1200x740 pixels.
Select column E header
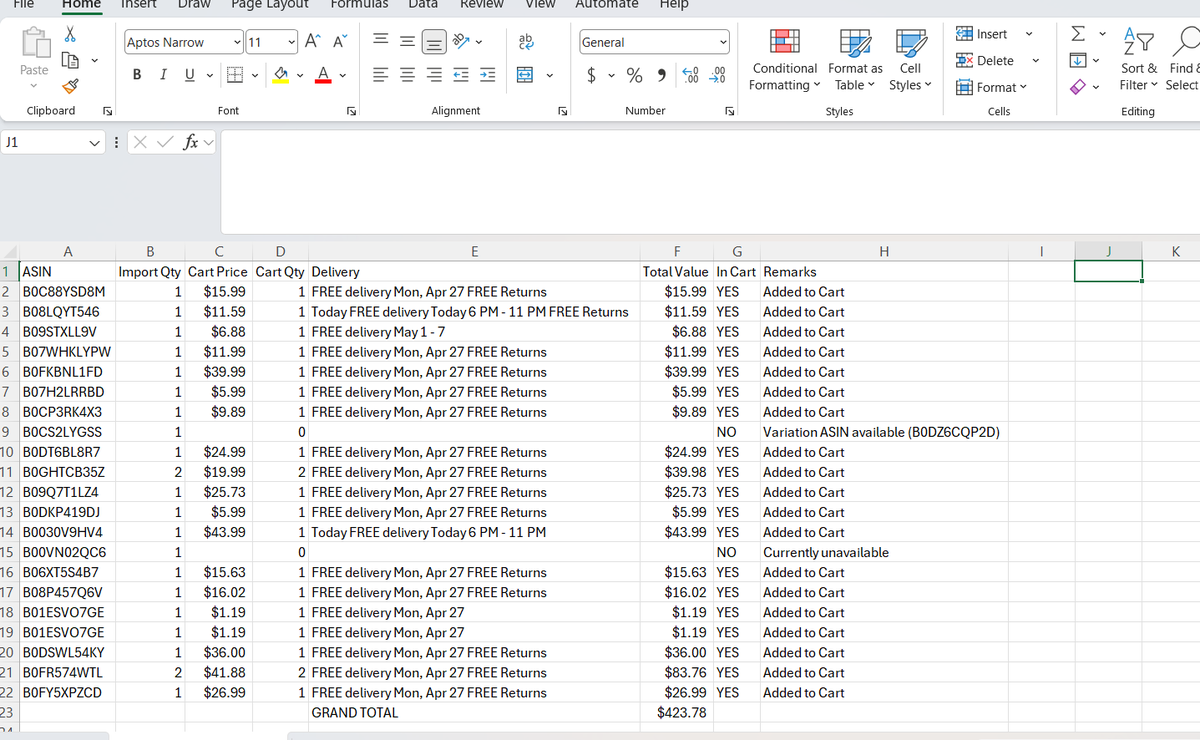474,252
